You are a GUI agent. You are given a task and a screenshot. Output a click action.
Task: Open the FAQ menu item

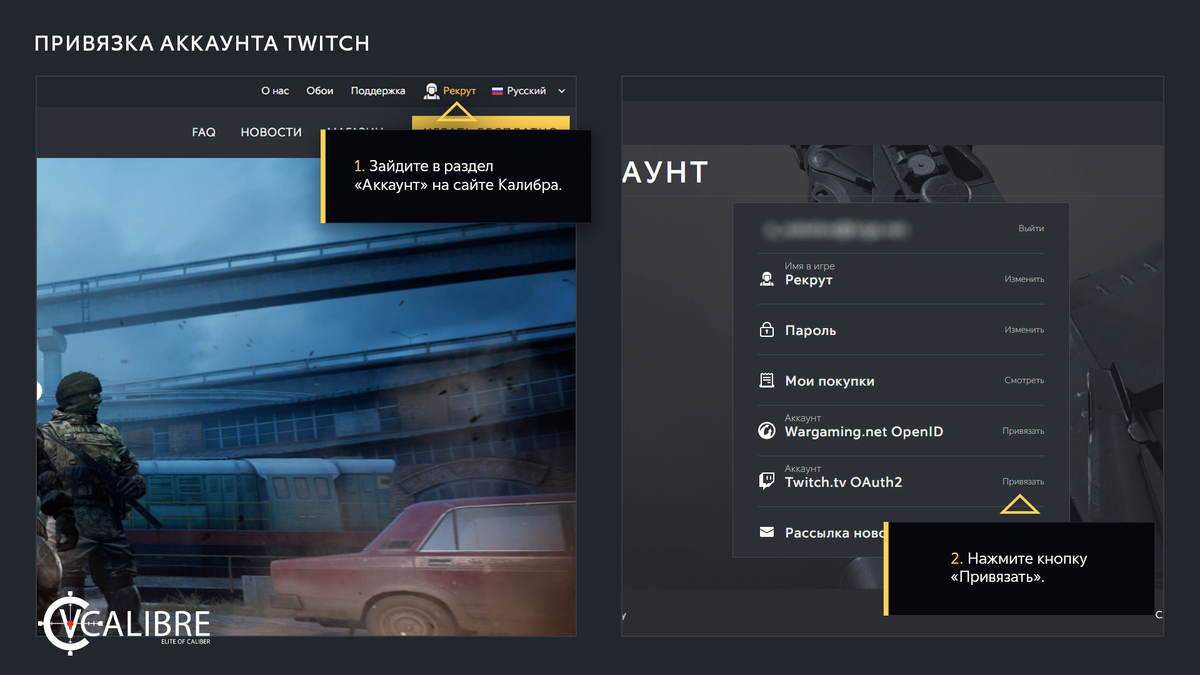204,132
